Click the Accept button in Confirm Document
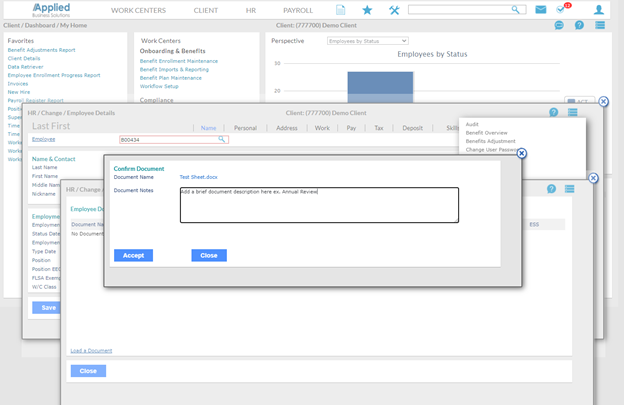The image size is (624, 405). 133,255
